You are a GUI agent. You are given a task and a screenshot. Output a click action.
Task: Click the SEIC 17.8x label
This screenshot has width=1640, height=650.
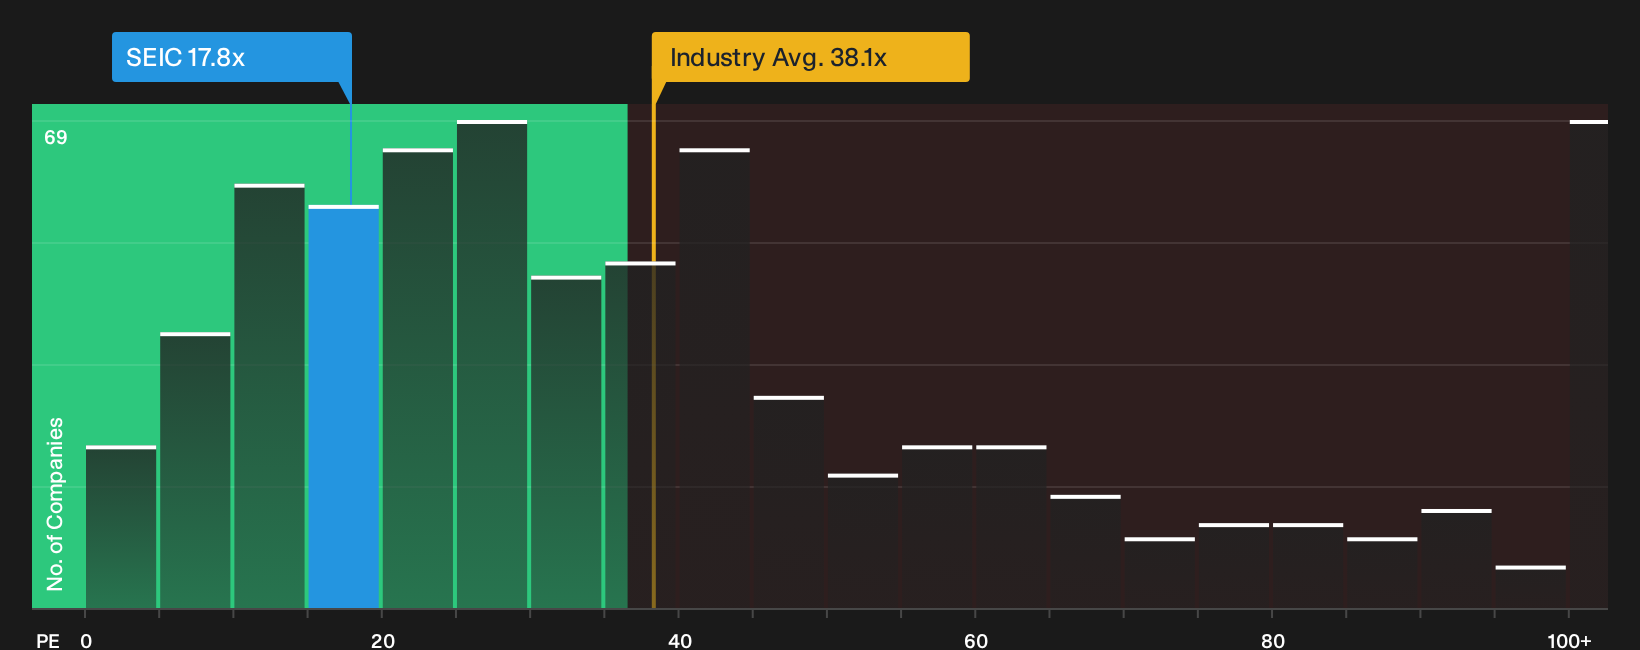[x=231, y=57]
